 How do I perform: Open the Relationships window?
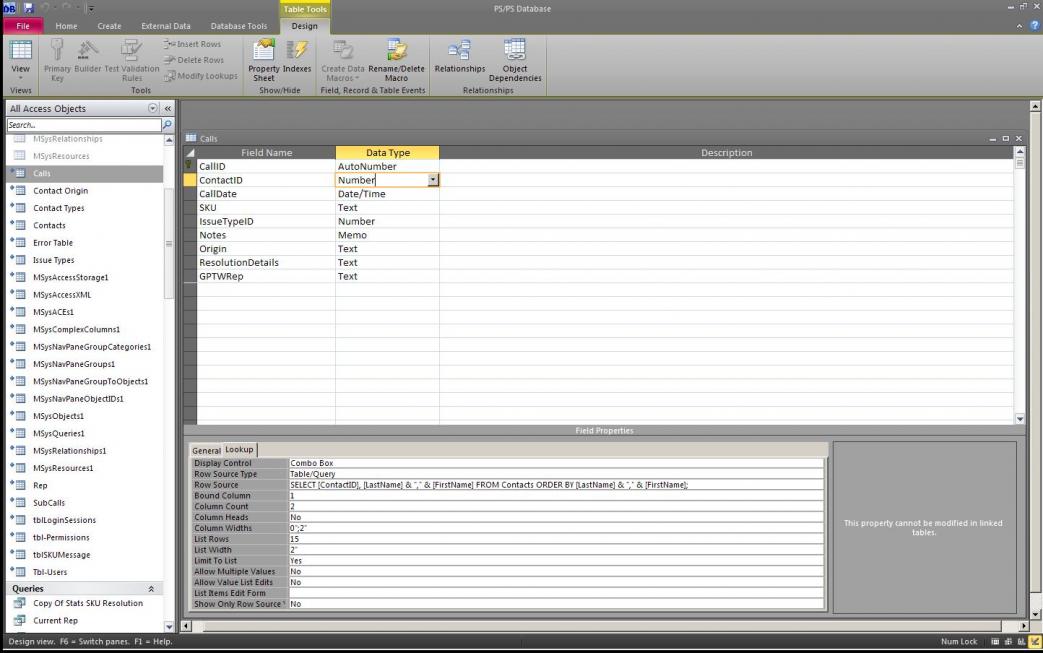click(460, 57)
